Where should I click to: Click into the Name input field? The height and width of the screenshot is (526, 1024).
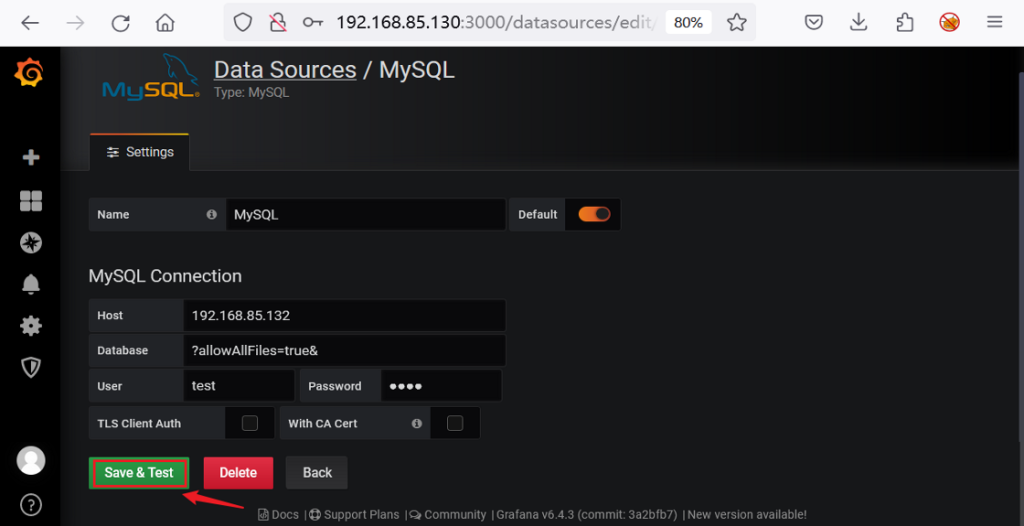tap(366, 214)
